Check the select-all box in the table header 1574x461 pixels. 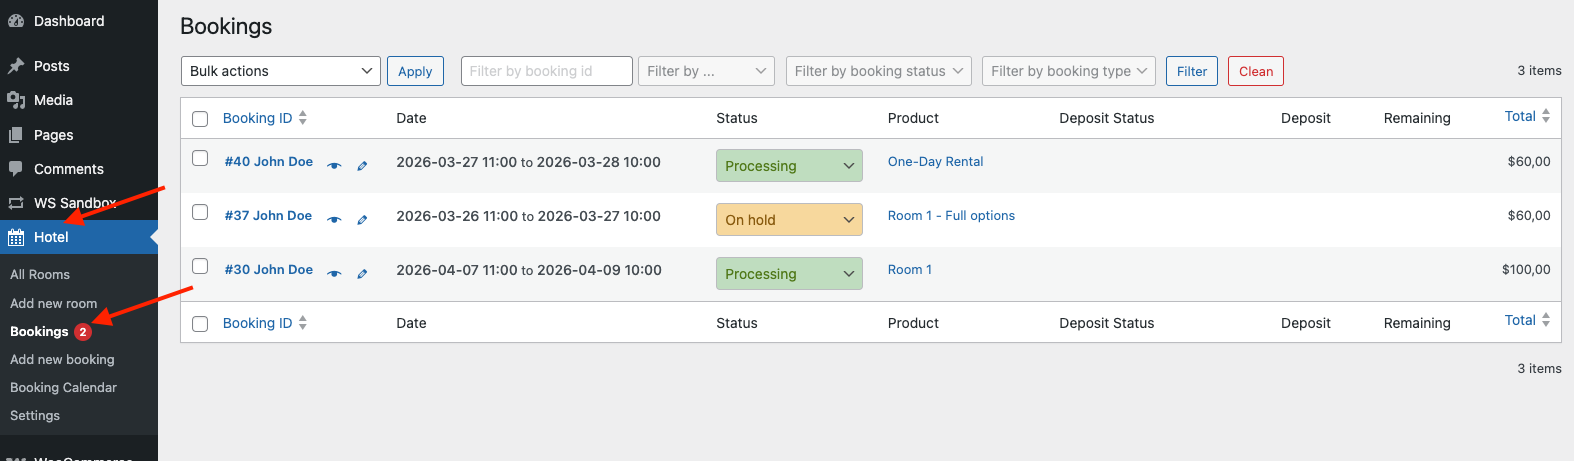tap(200, 119)
